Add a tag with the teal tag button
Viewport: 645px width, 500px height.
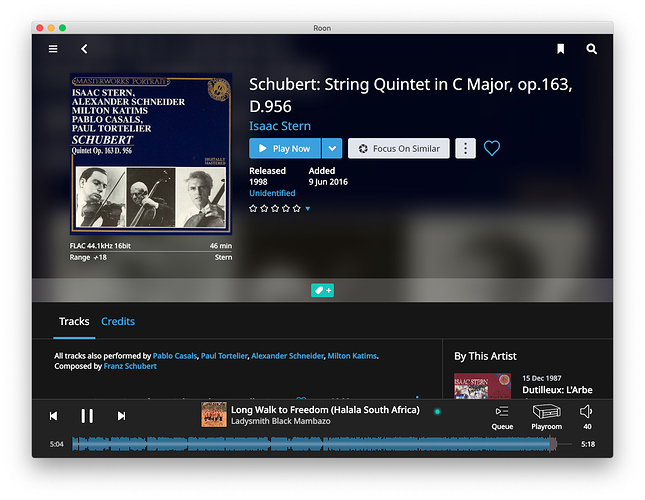(322, 290)
